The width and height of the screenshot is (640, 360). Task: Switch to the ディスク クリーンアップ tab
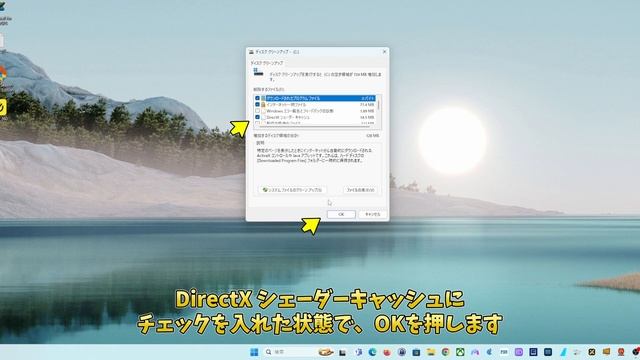pyautogui.click(x=267, y=63)
